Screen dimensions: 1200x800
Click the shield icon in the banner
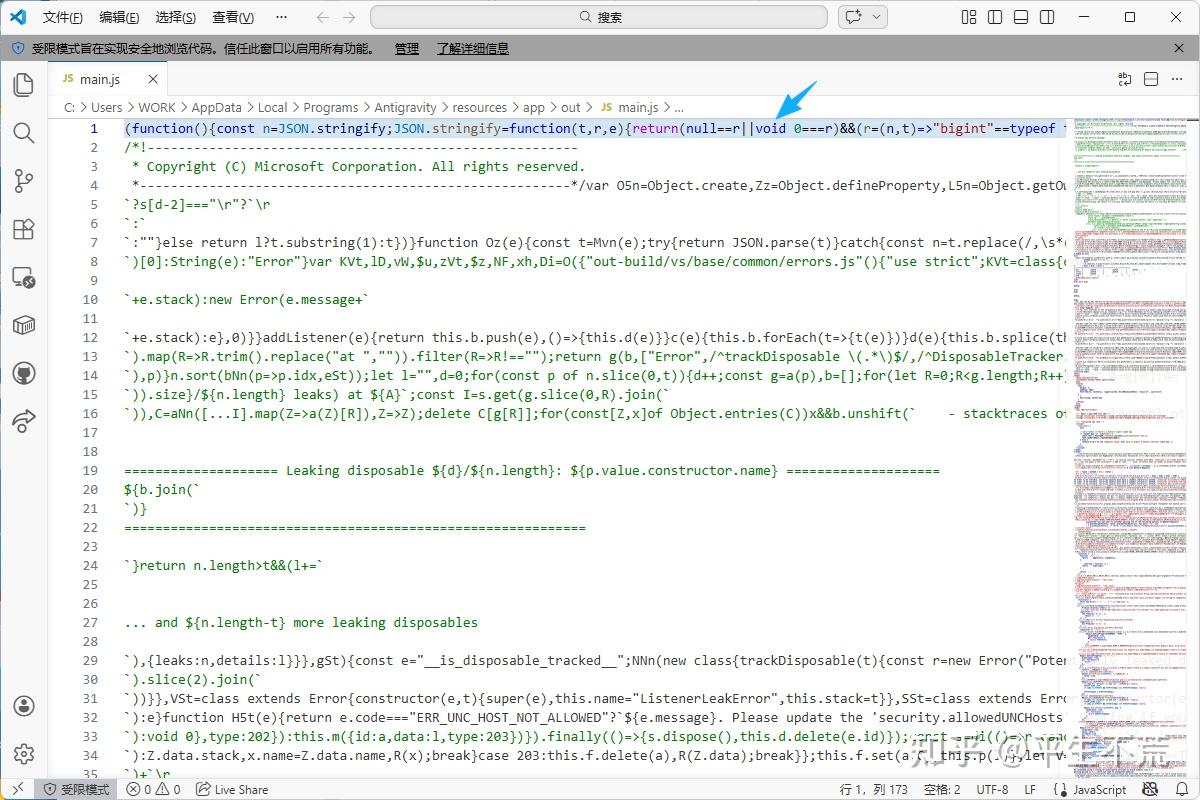point(18,48)
